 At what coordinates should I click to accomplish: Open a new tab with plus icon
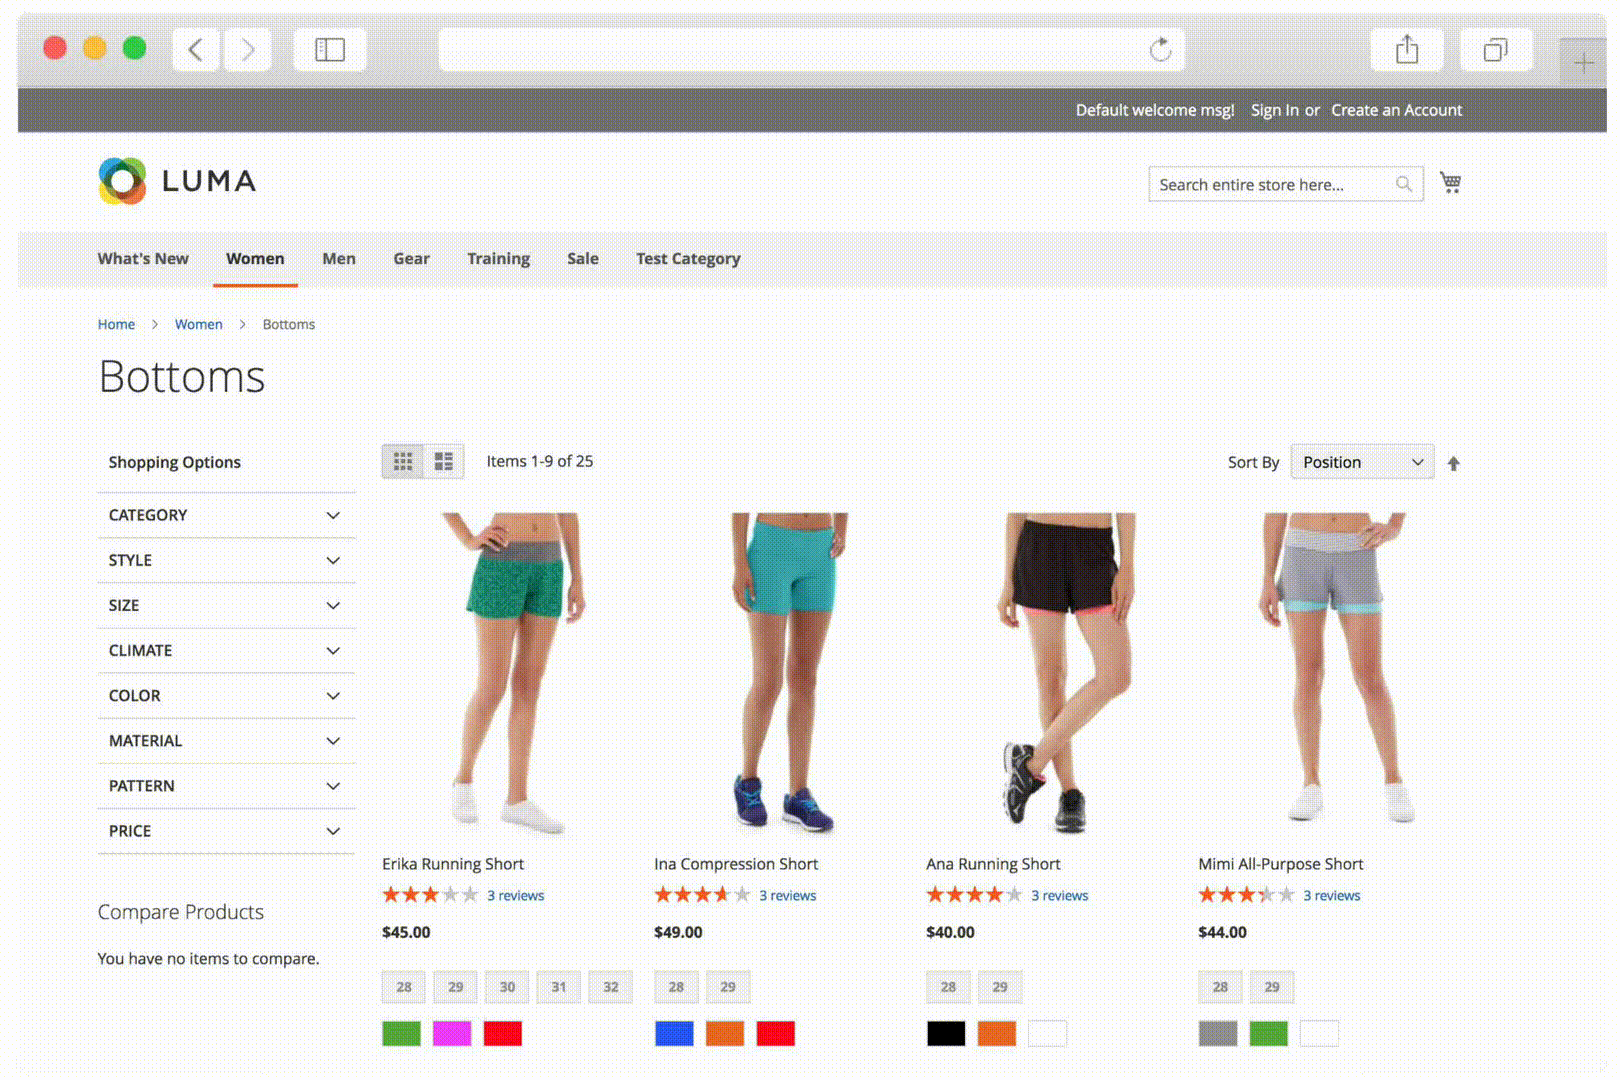pos(1584,63)
